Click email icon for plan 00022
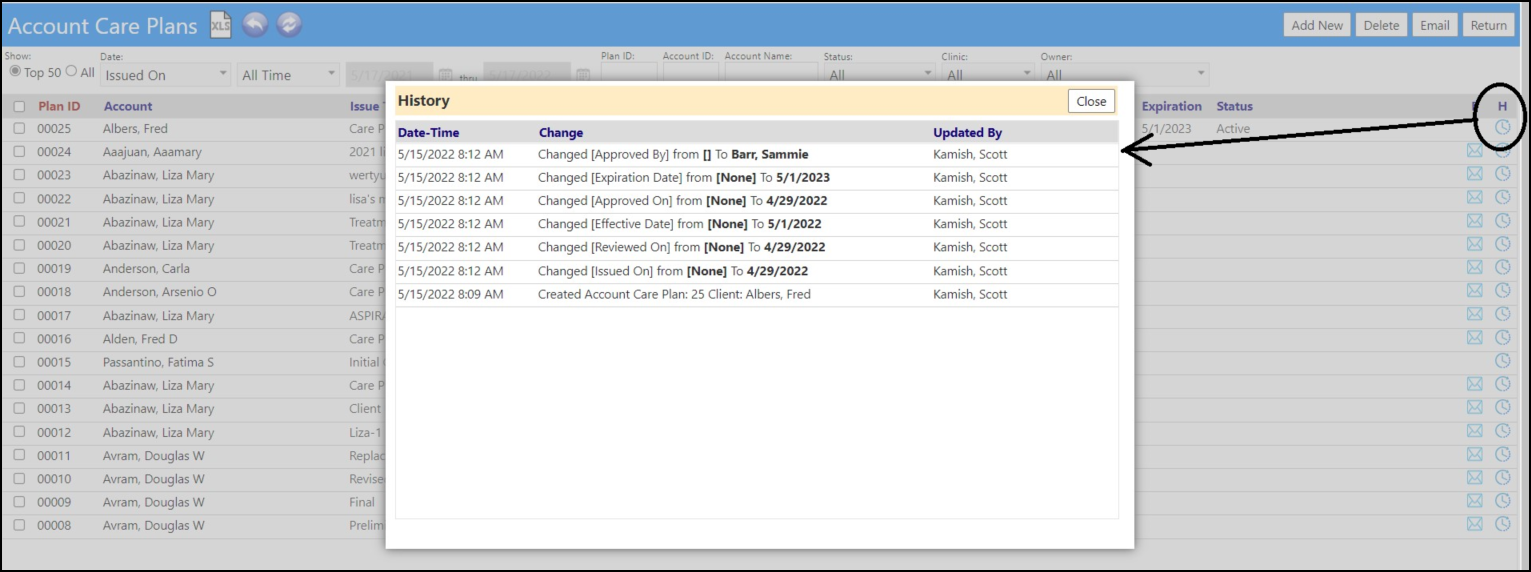Screen dimensions: 1531x572 [x=1474, y=198]
